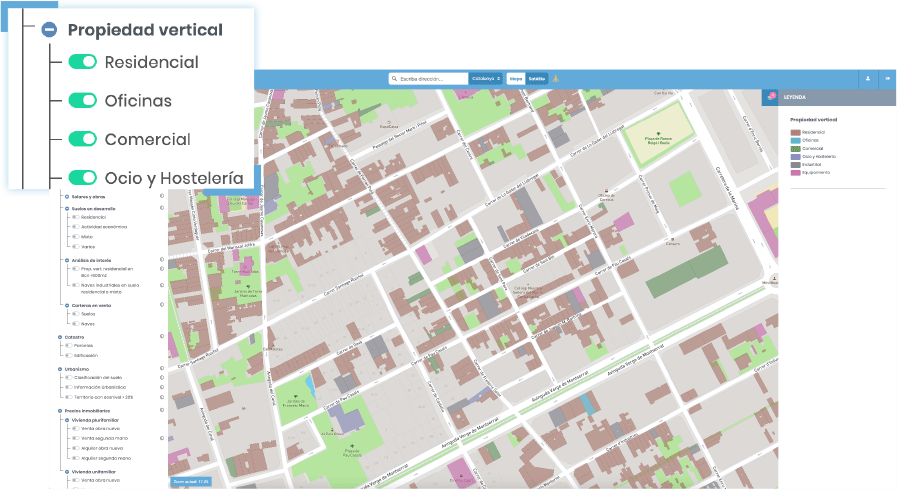Enable Información Urbanística toggle
Screen dimensions: 897x489
pyautogui.click(x=69, y=387)
